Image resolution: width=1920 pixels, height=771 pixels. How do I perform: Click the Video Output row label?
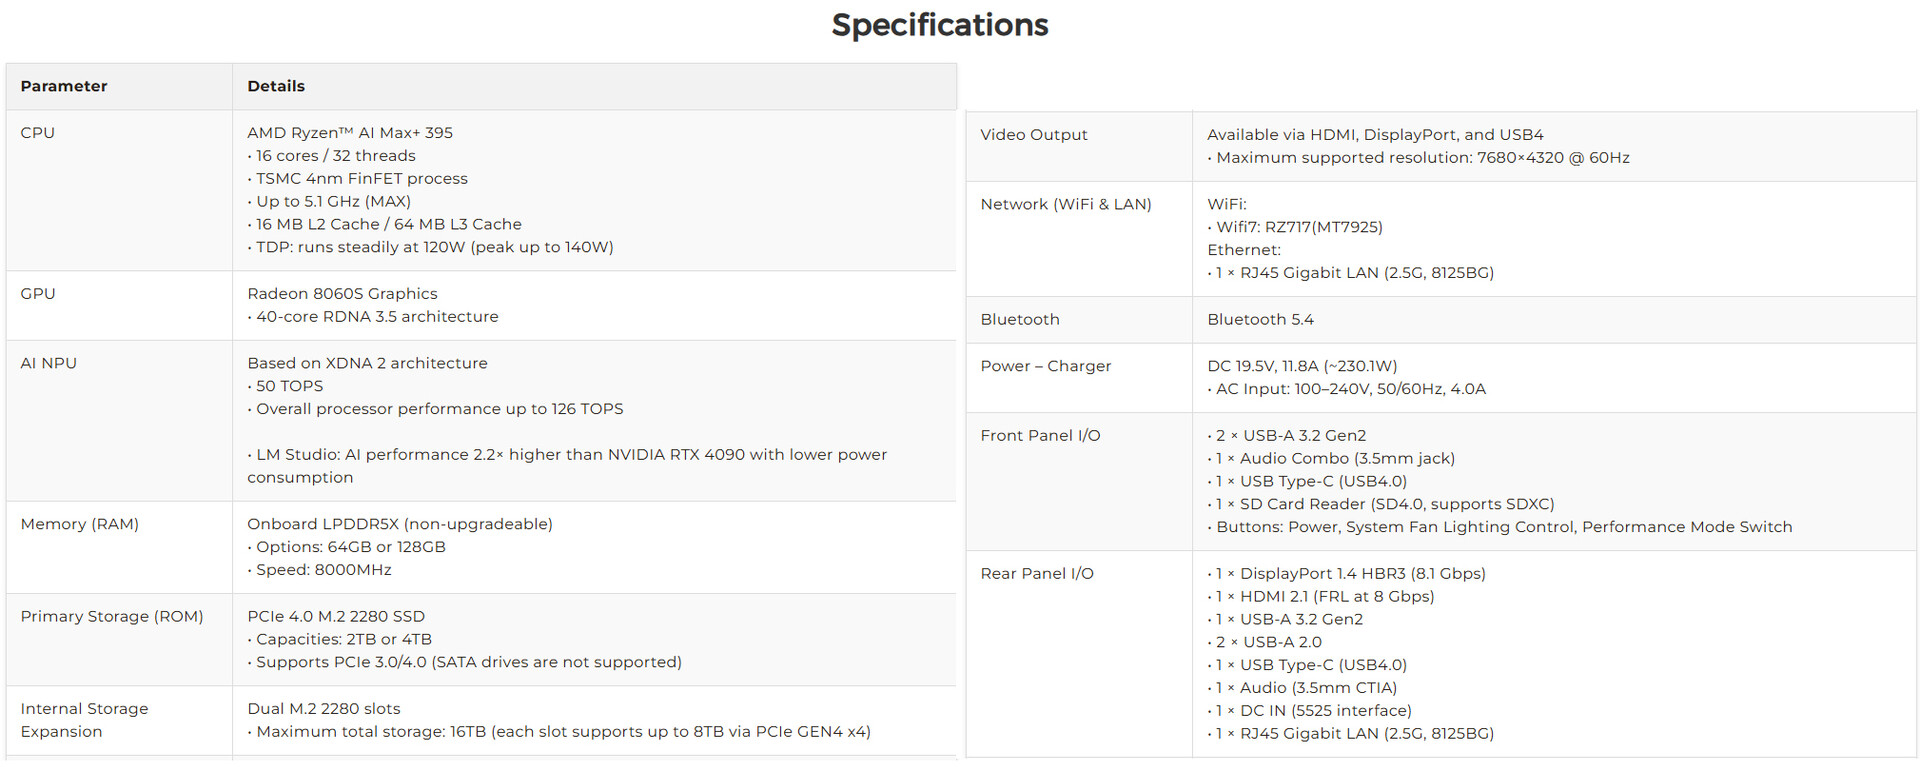pos(1034,135)
